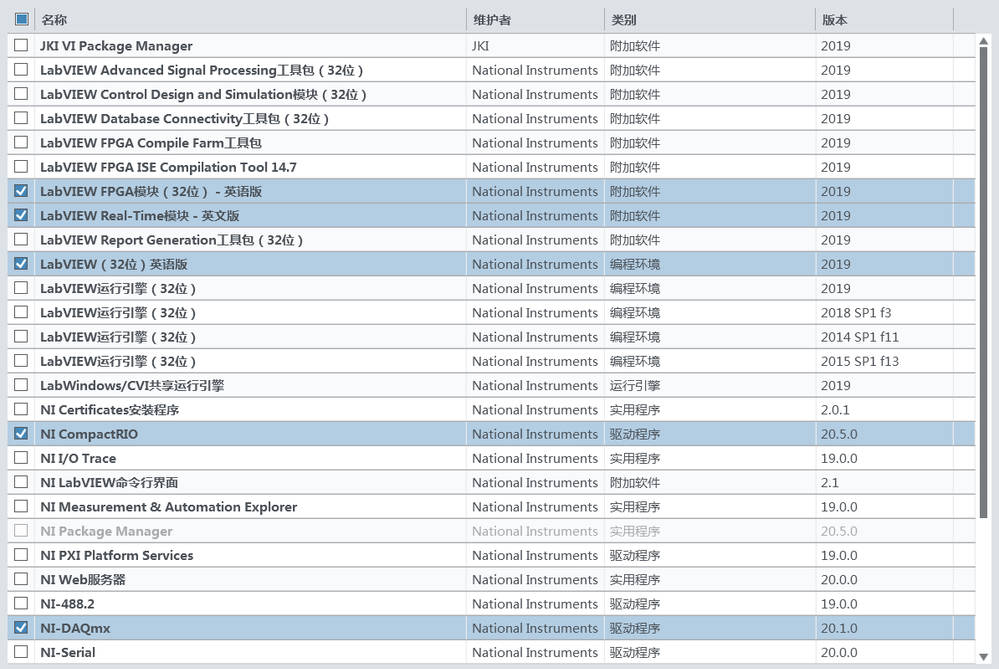Sort by the 版本 column header

tap(835, 20)
